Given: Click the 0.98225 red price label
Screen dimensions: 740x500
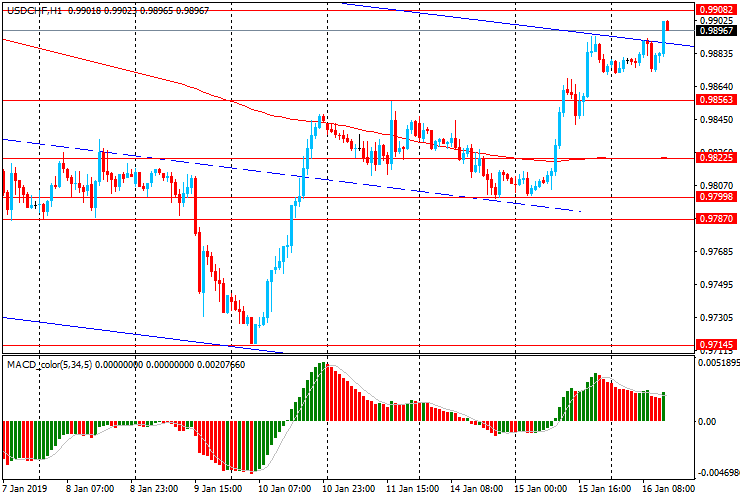Looking at the screenshot, I should point(716,158).
